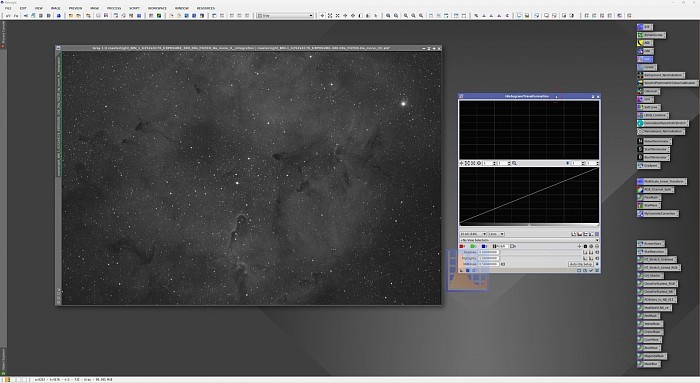Image resolution: width=700 pixels, height=383 pixels.
Task: Toggle the green channel in HistogramTransformation
Action: [x=473, y=246]
